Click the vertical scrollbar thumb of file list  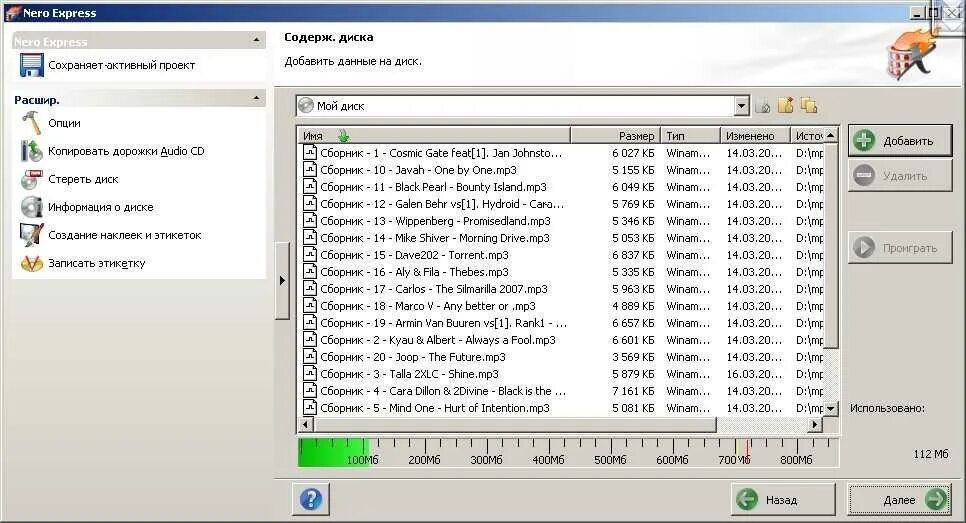point(830,245)
